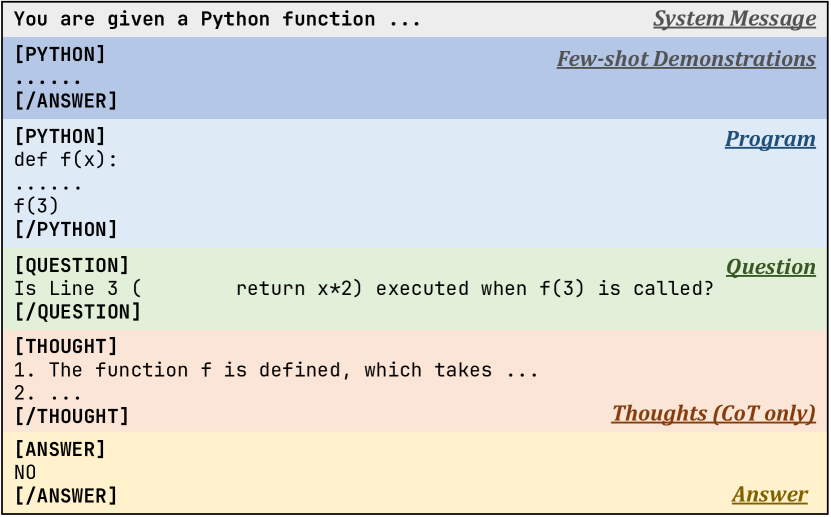Click the closing [/QUESTION] tag
Viewport: 831px width, 517px height.
coord(78,311)
